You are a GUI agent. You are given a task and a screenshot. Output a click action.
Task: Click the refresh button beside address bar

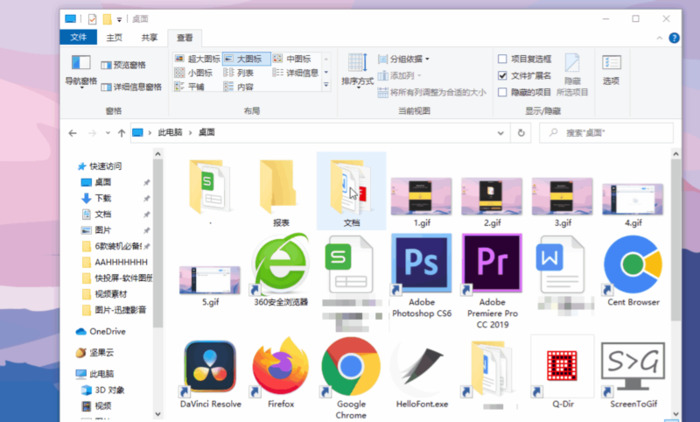[x=521, y=133]
